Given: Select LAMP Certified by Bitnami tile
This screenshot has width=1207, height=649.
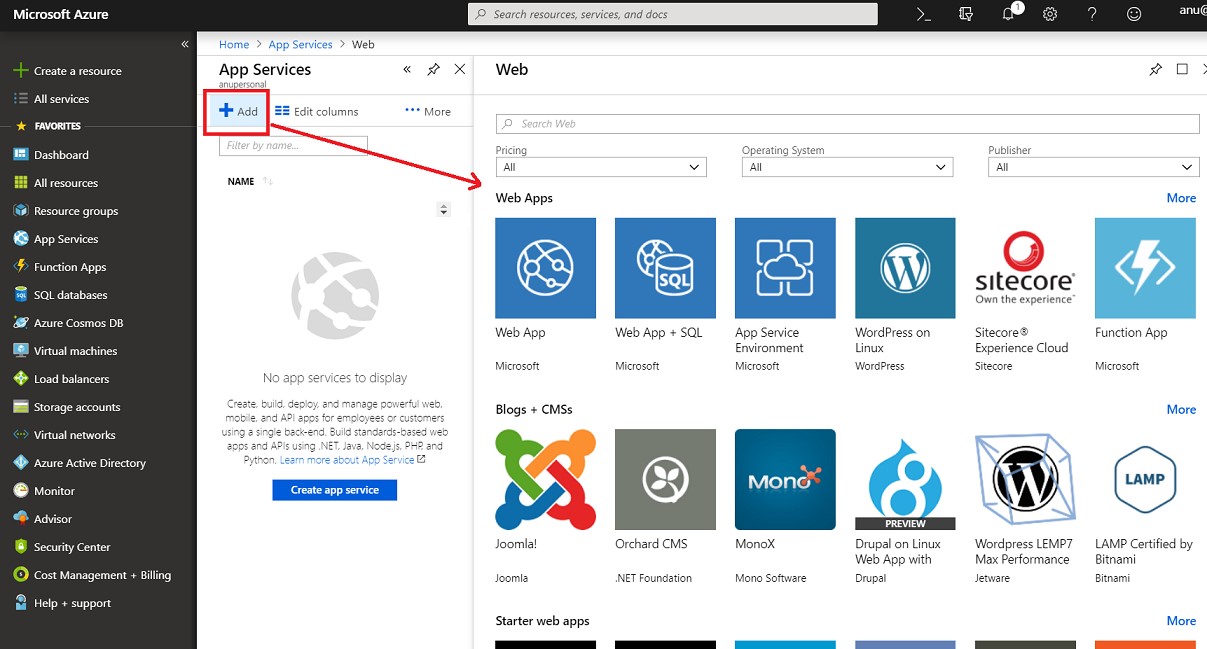Looking at the screenshot, I should tap(1145, 479).
